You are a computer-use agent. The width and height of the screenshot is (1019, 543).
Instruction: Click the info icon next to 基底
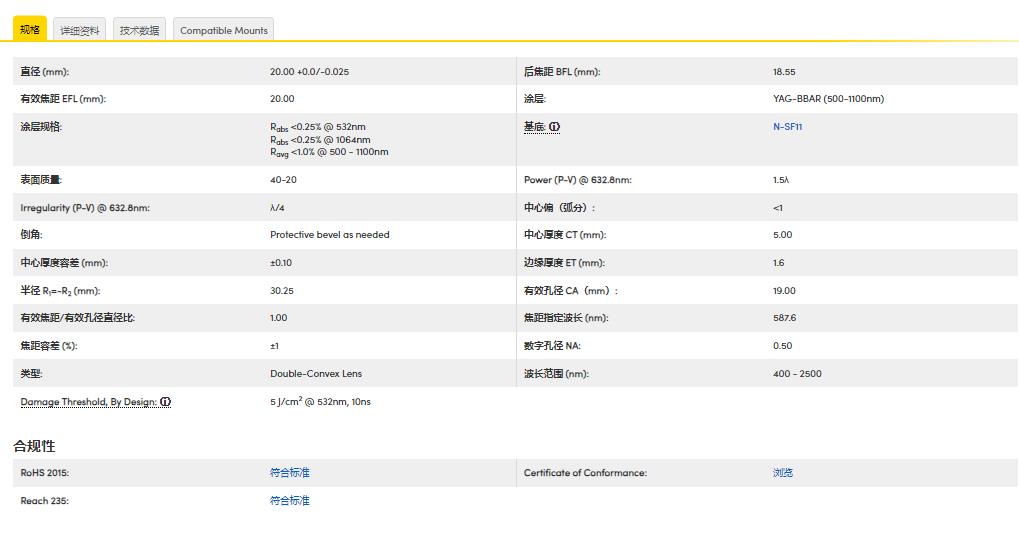pos(554,127)
